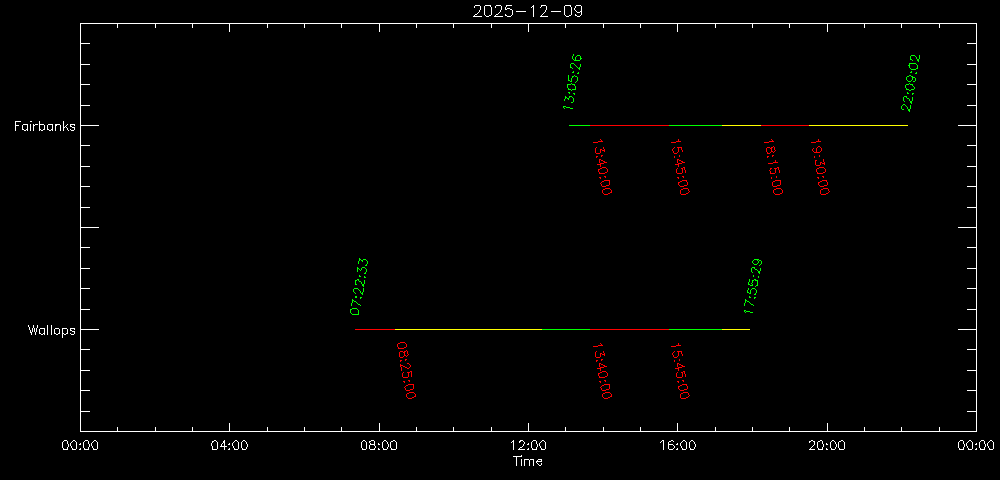
Task: Pick the red 13:40:00 marker under Wallops
Action: pos(601,371)
